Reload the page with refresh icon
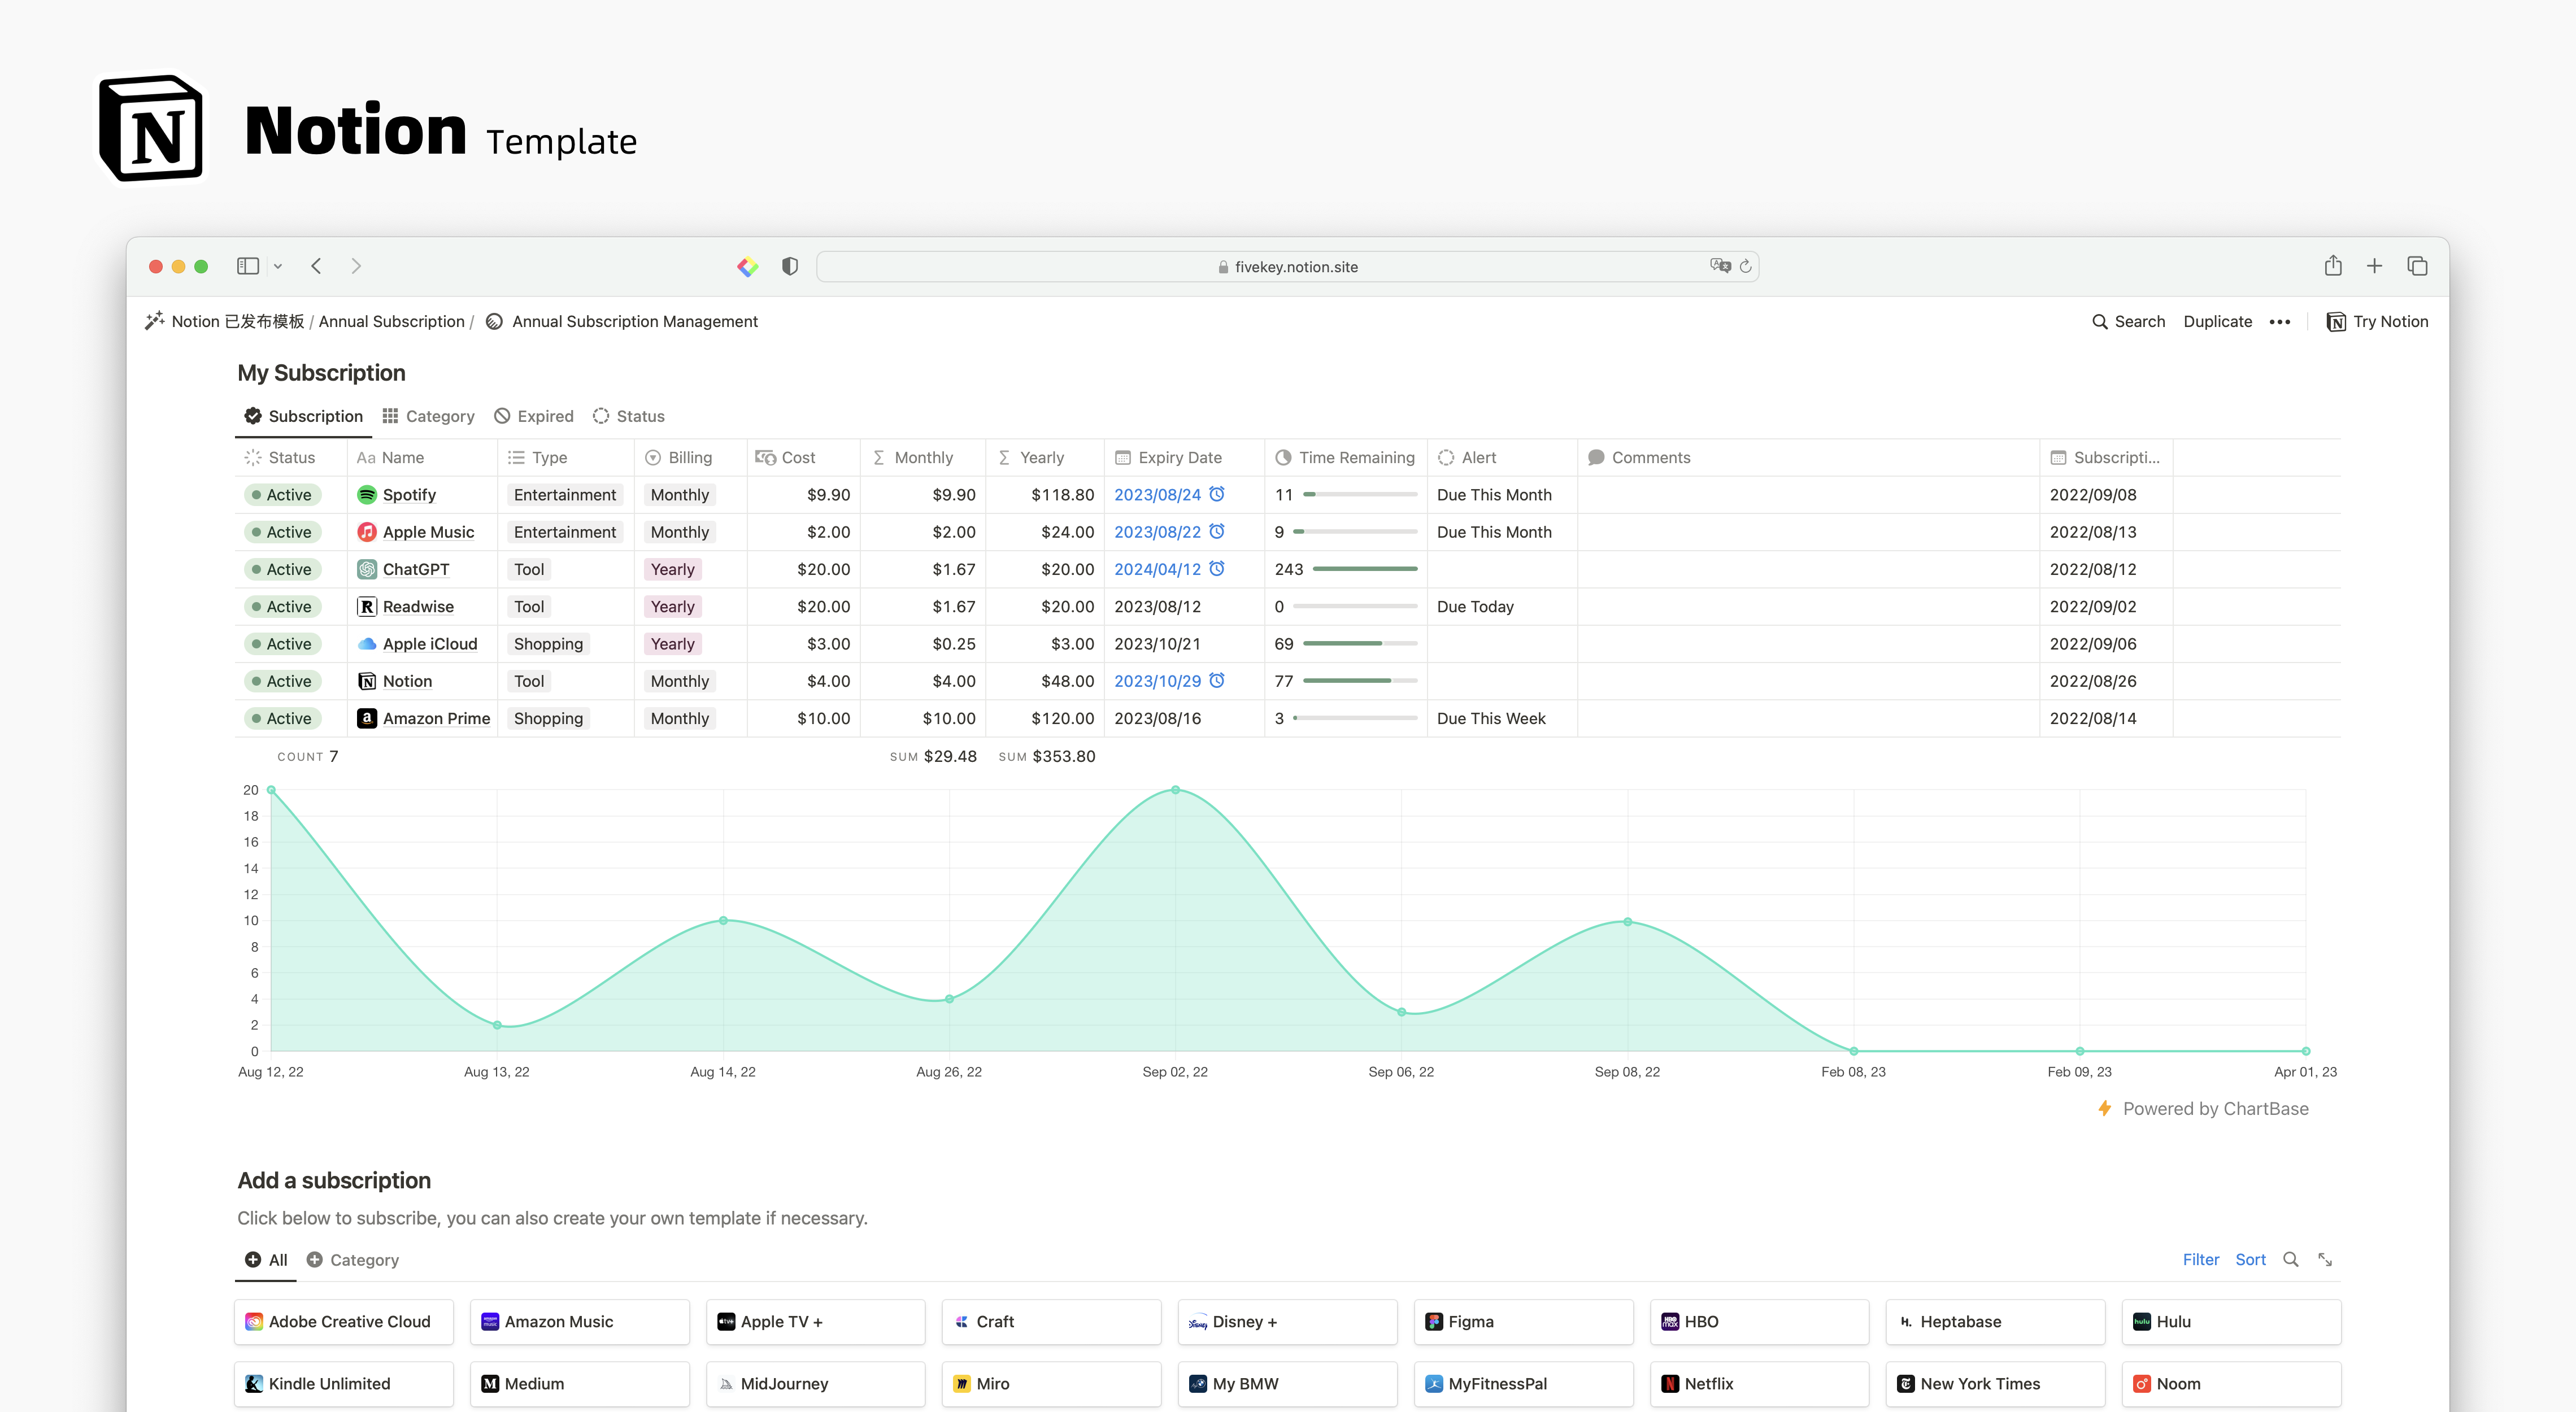Image resolution: width=2576 pixels, height=1412 pixels. (1745, 266)
